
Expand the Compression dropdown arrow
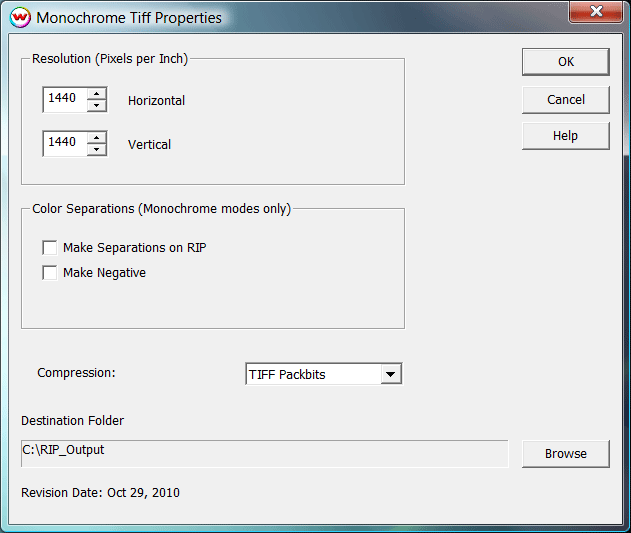391,375
